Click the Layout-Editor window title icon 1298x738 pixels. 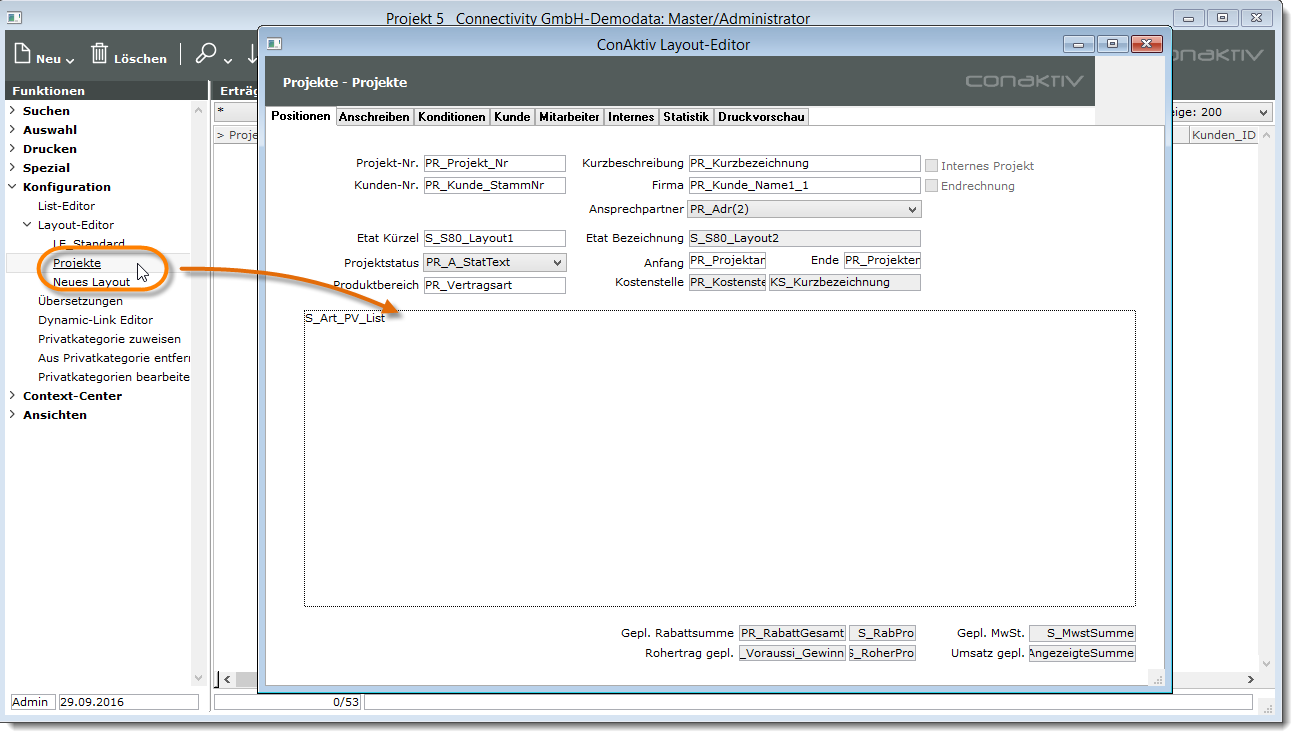pos(274,44)
